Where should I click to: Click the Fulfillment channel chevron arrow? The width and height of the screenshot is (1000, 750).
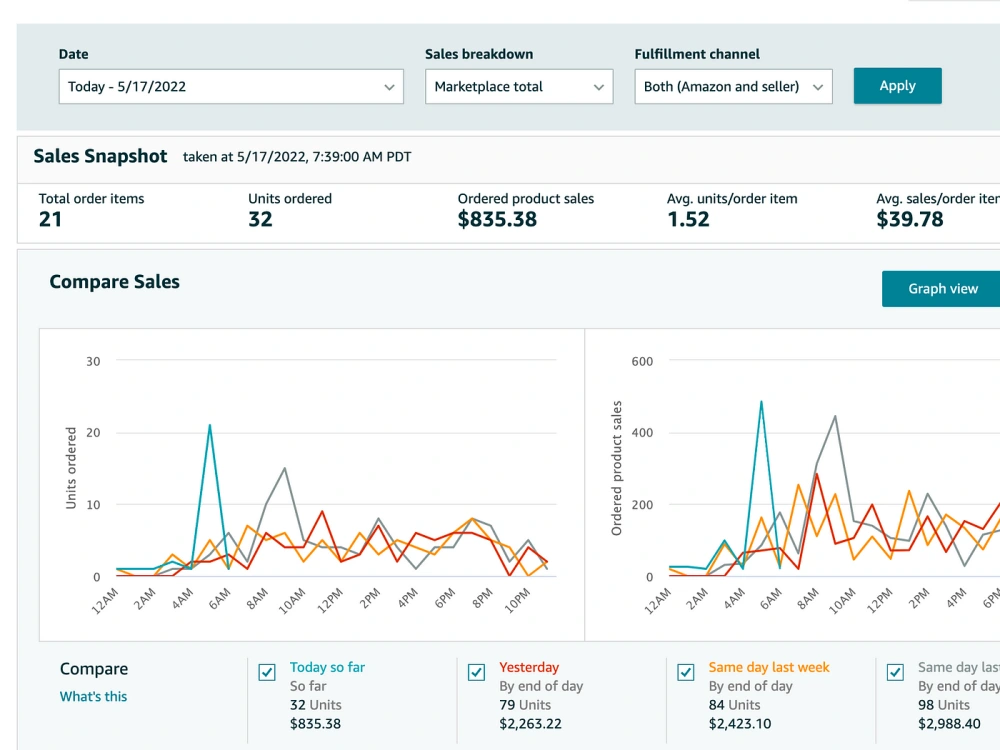[x=818, y=87]
